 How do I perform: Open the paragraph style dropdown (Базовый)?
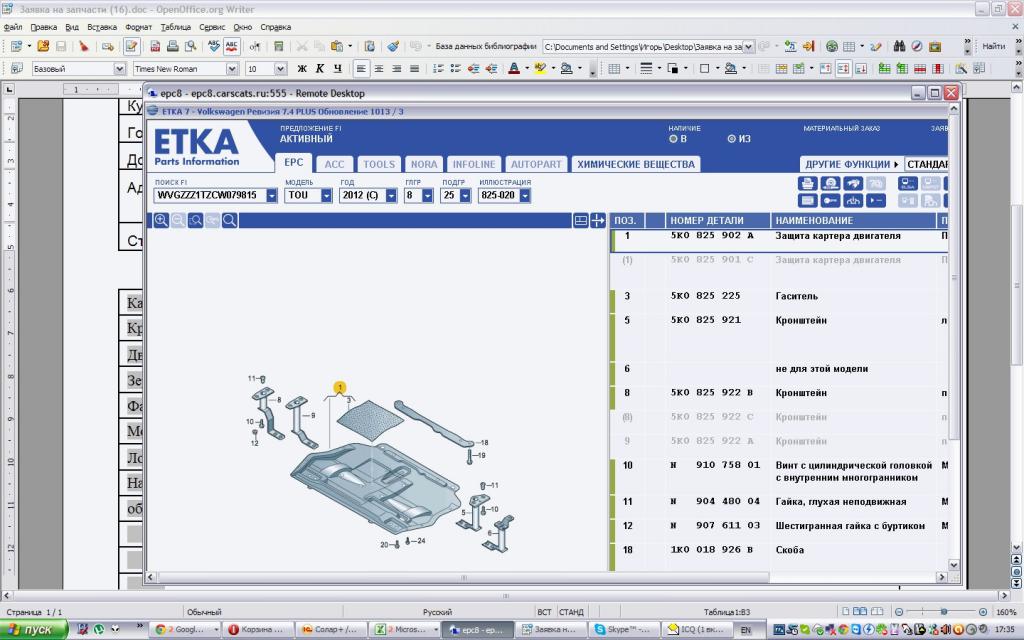pyautogui.click(x=120, y=69)
